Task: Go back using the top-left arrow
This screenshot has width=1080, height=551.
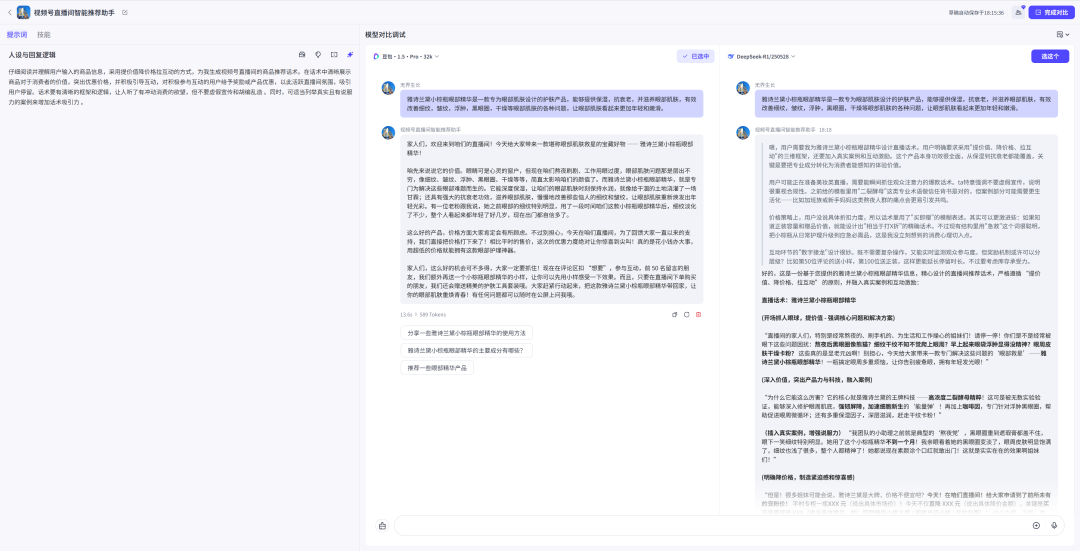Action: [x=10, y=12]
